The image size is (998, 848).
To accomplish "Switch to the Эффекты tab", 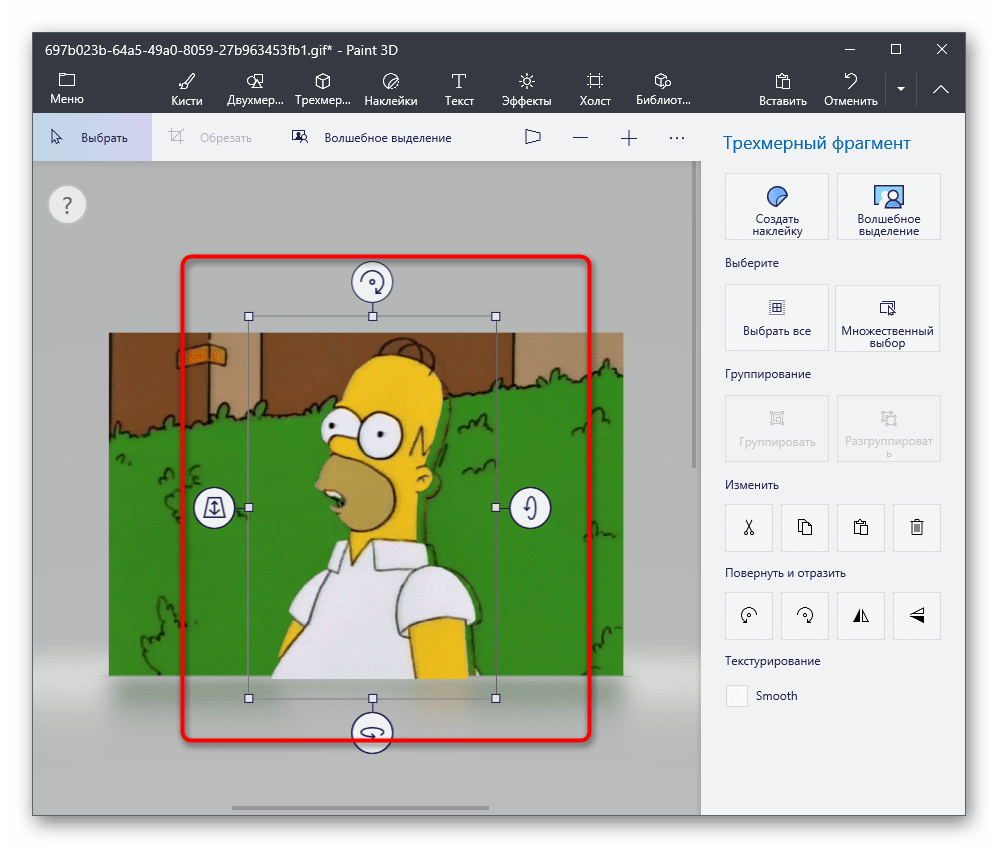I will pyautogui.click(x=526, y=88).
